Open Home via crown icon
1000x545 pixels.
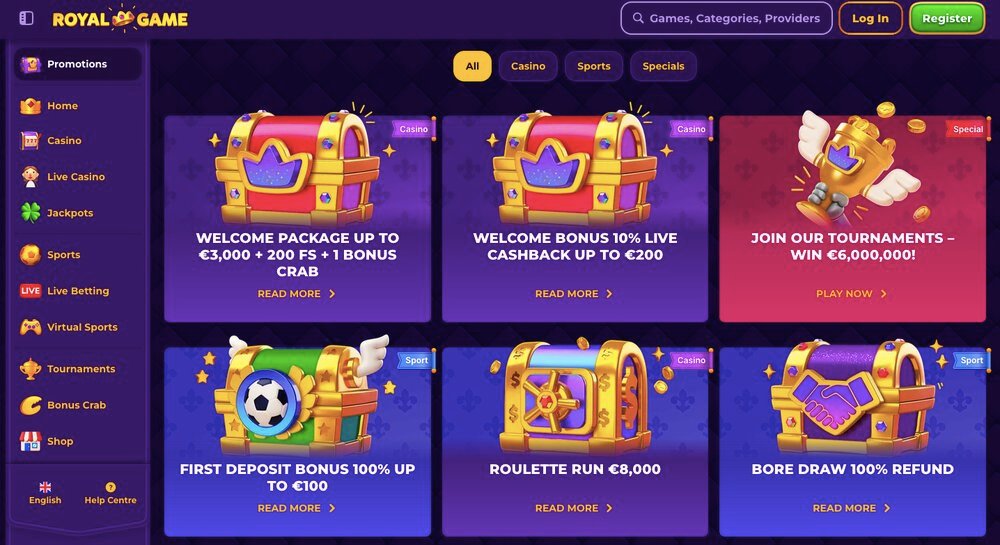(30, 106)
